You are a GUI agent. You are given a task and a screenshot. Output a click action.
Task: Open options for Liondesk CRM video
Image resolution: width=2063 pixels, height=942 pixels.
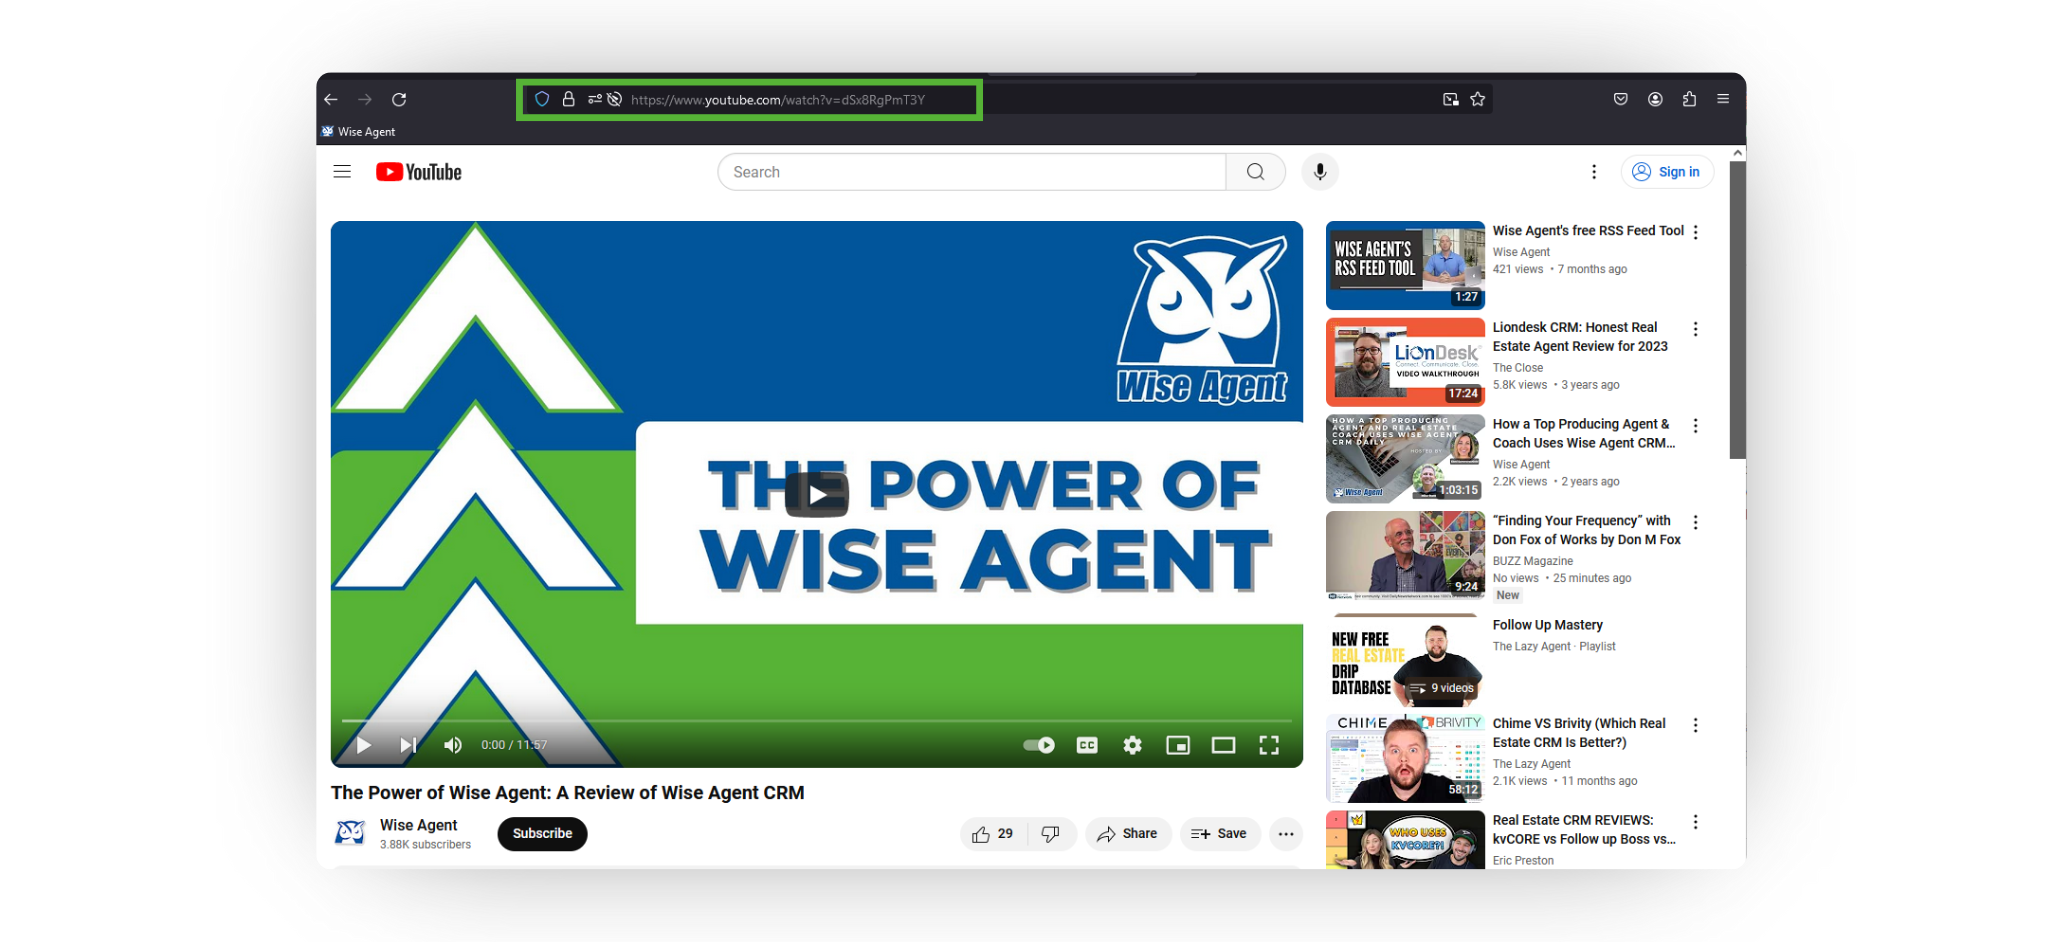coord(1696,329)
